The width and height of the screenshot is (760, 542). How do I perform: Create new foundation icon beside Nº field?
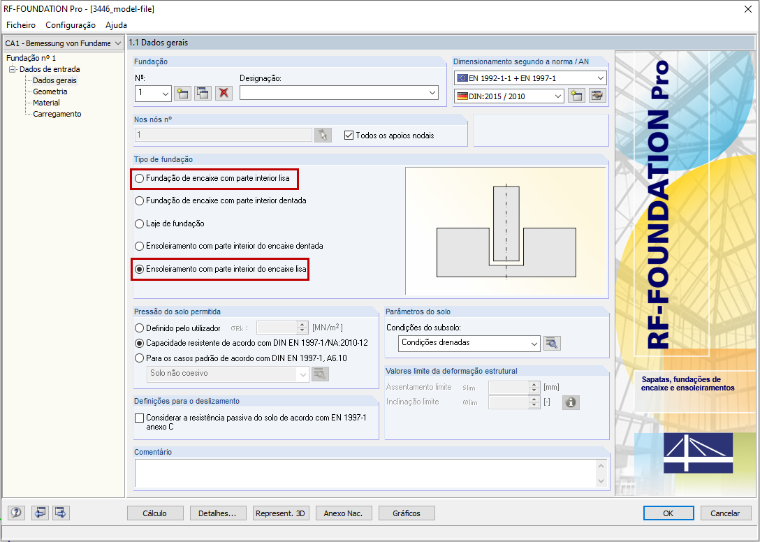pyautogui.click(x=183, y=93)
